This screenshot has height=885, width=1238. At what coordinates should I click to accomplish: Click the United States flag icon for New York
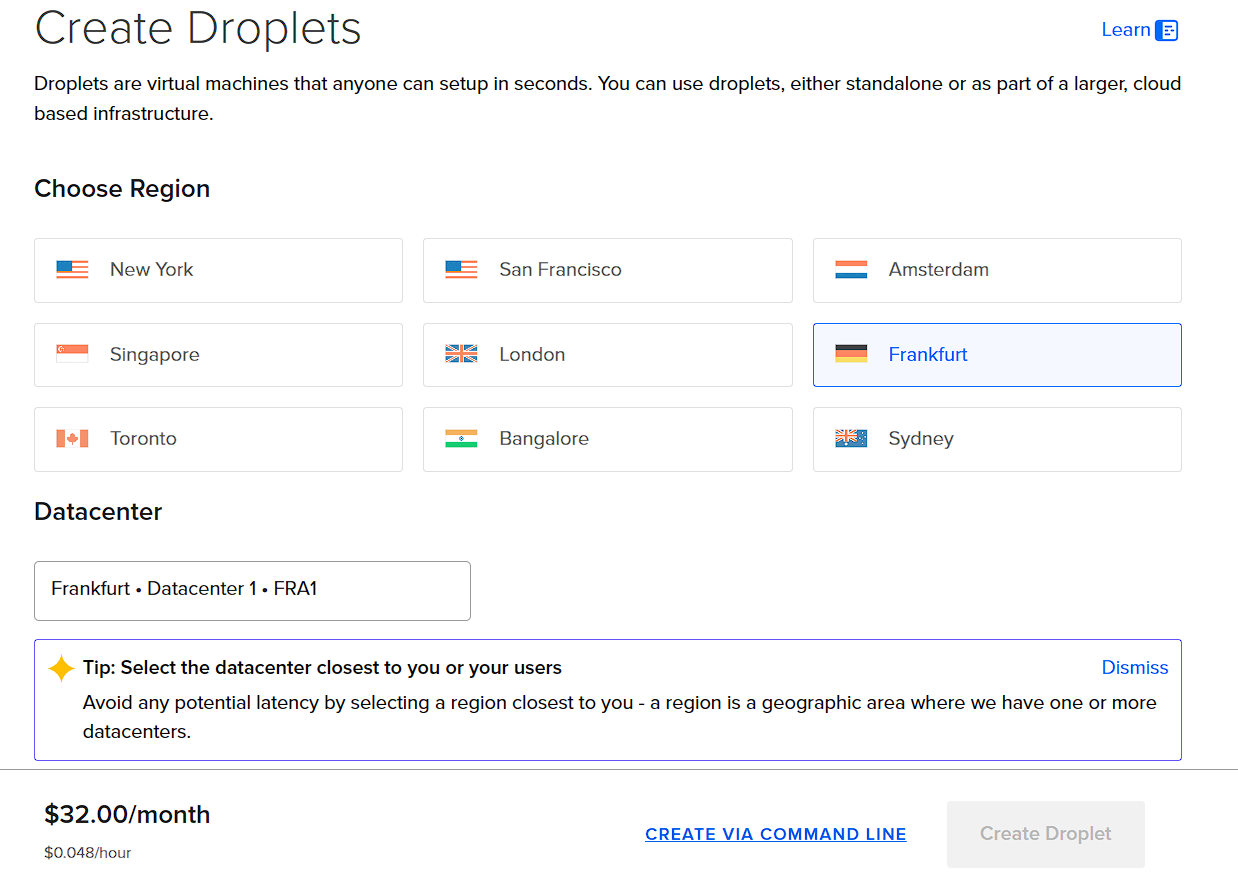point(72,269)
